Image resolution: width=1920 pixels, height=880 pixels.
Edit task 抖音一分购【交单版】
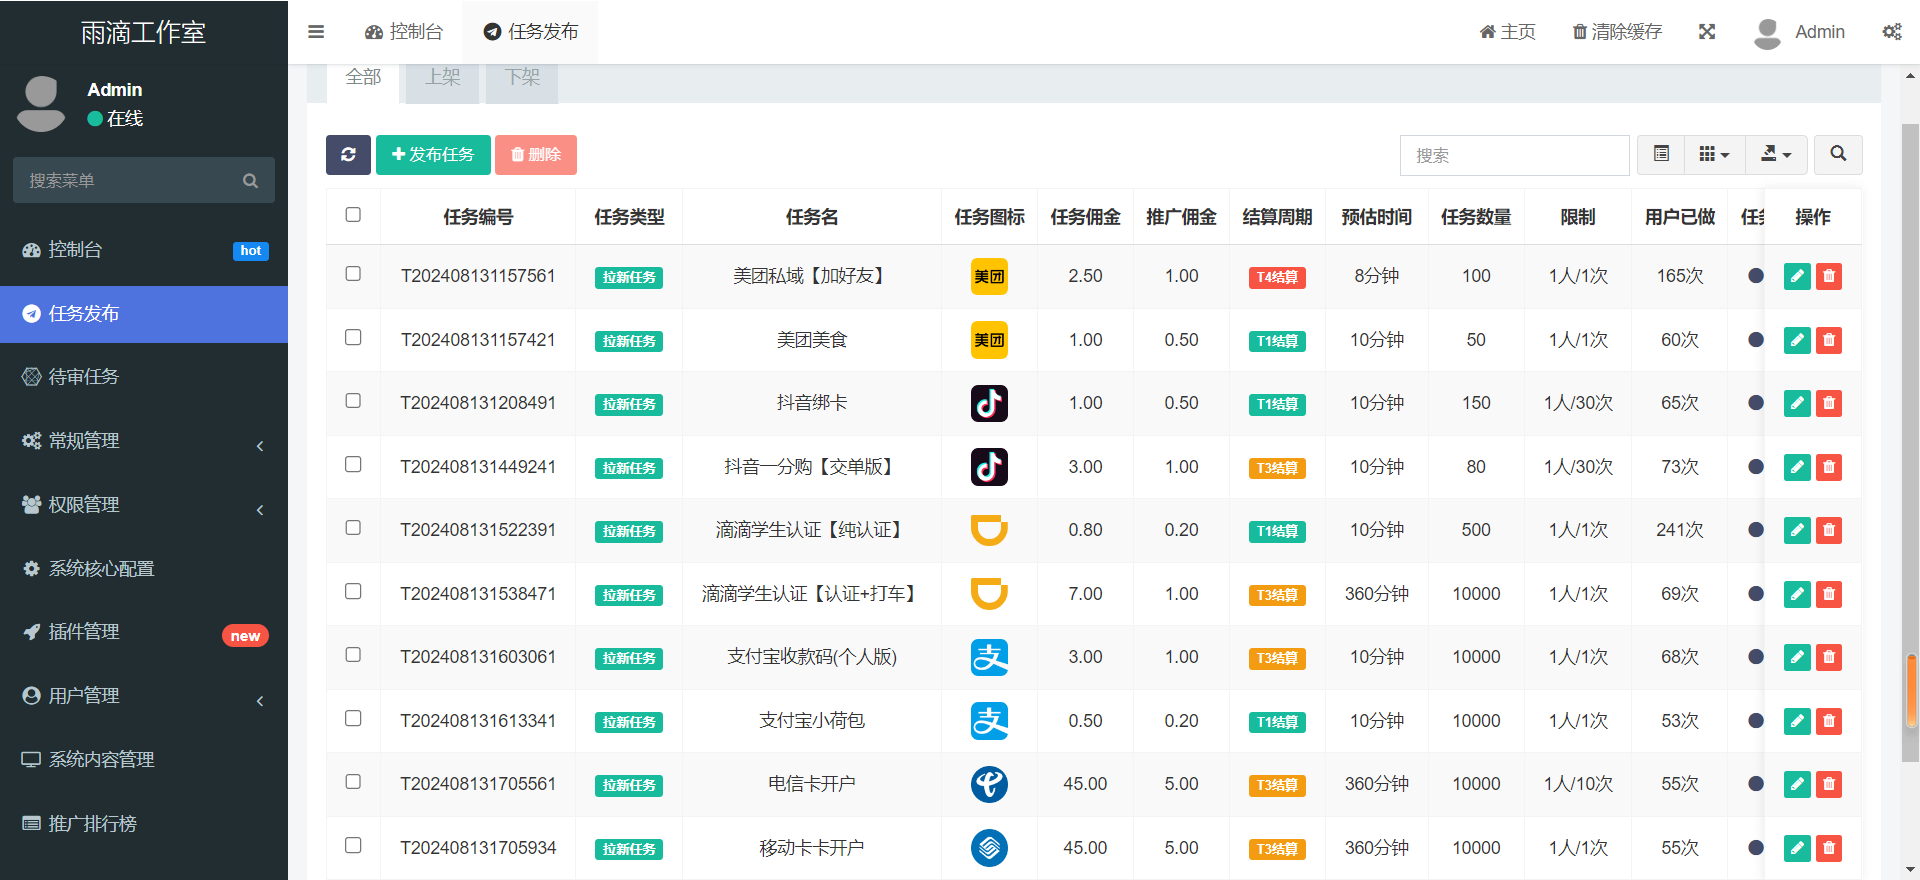[1797, 467]
